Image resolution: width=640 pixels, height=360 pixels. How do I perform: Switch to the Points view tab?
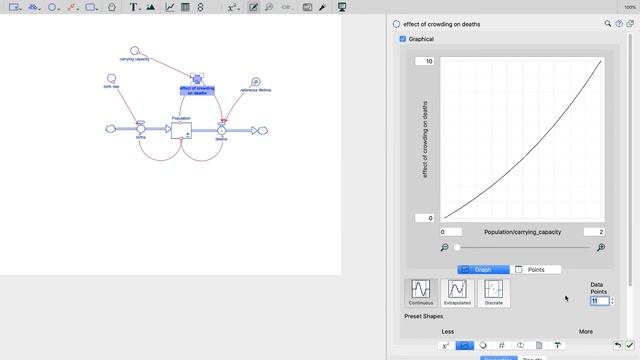(x=536, y=270)
